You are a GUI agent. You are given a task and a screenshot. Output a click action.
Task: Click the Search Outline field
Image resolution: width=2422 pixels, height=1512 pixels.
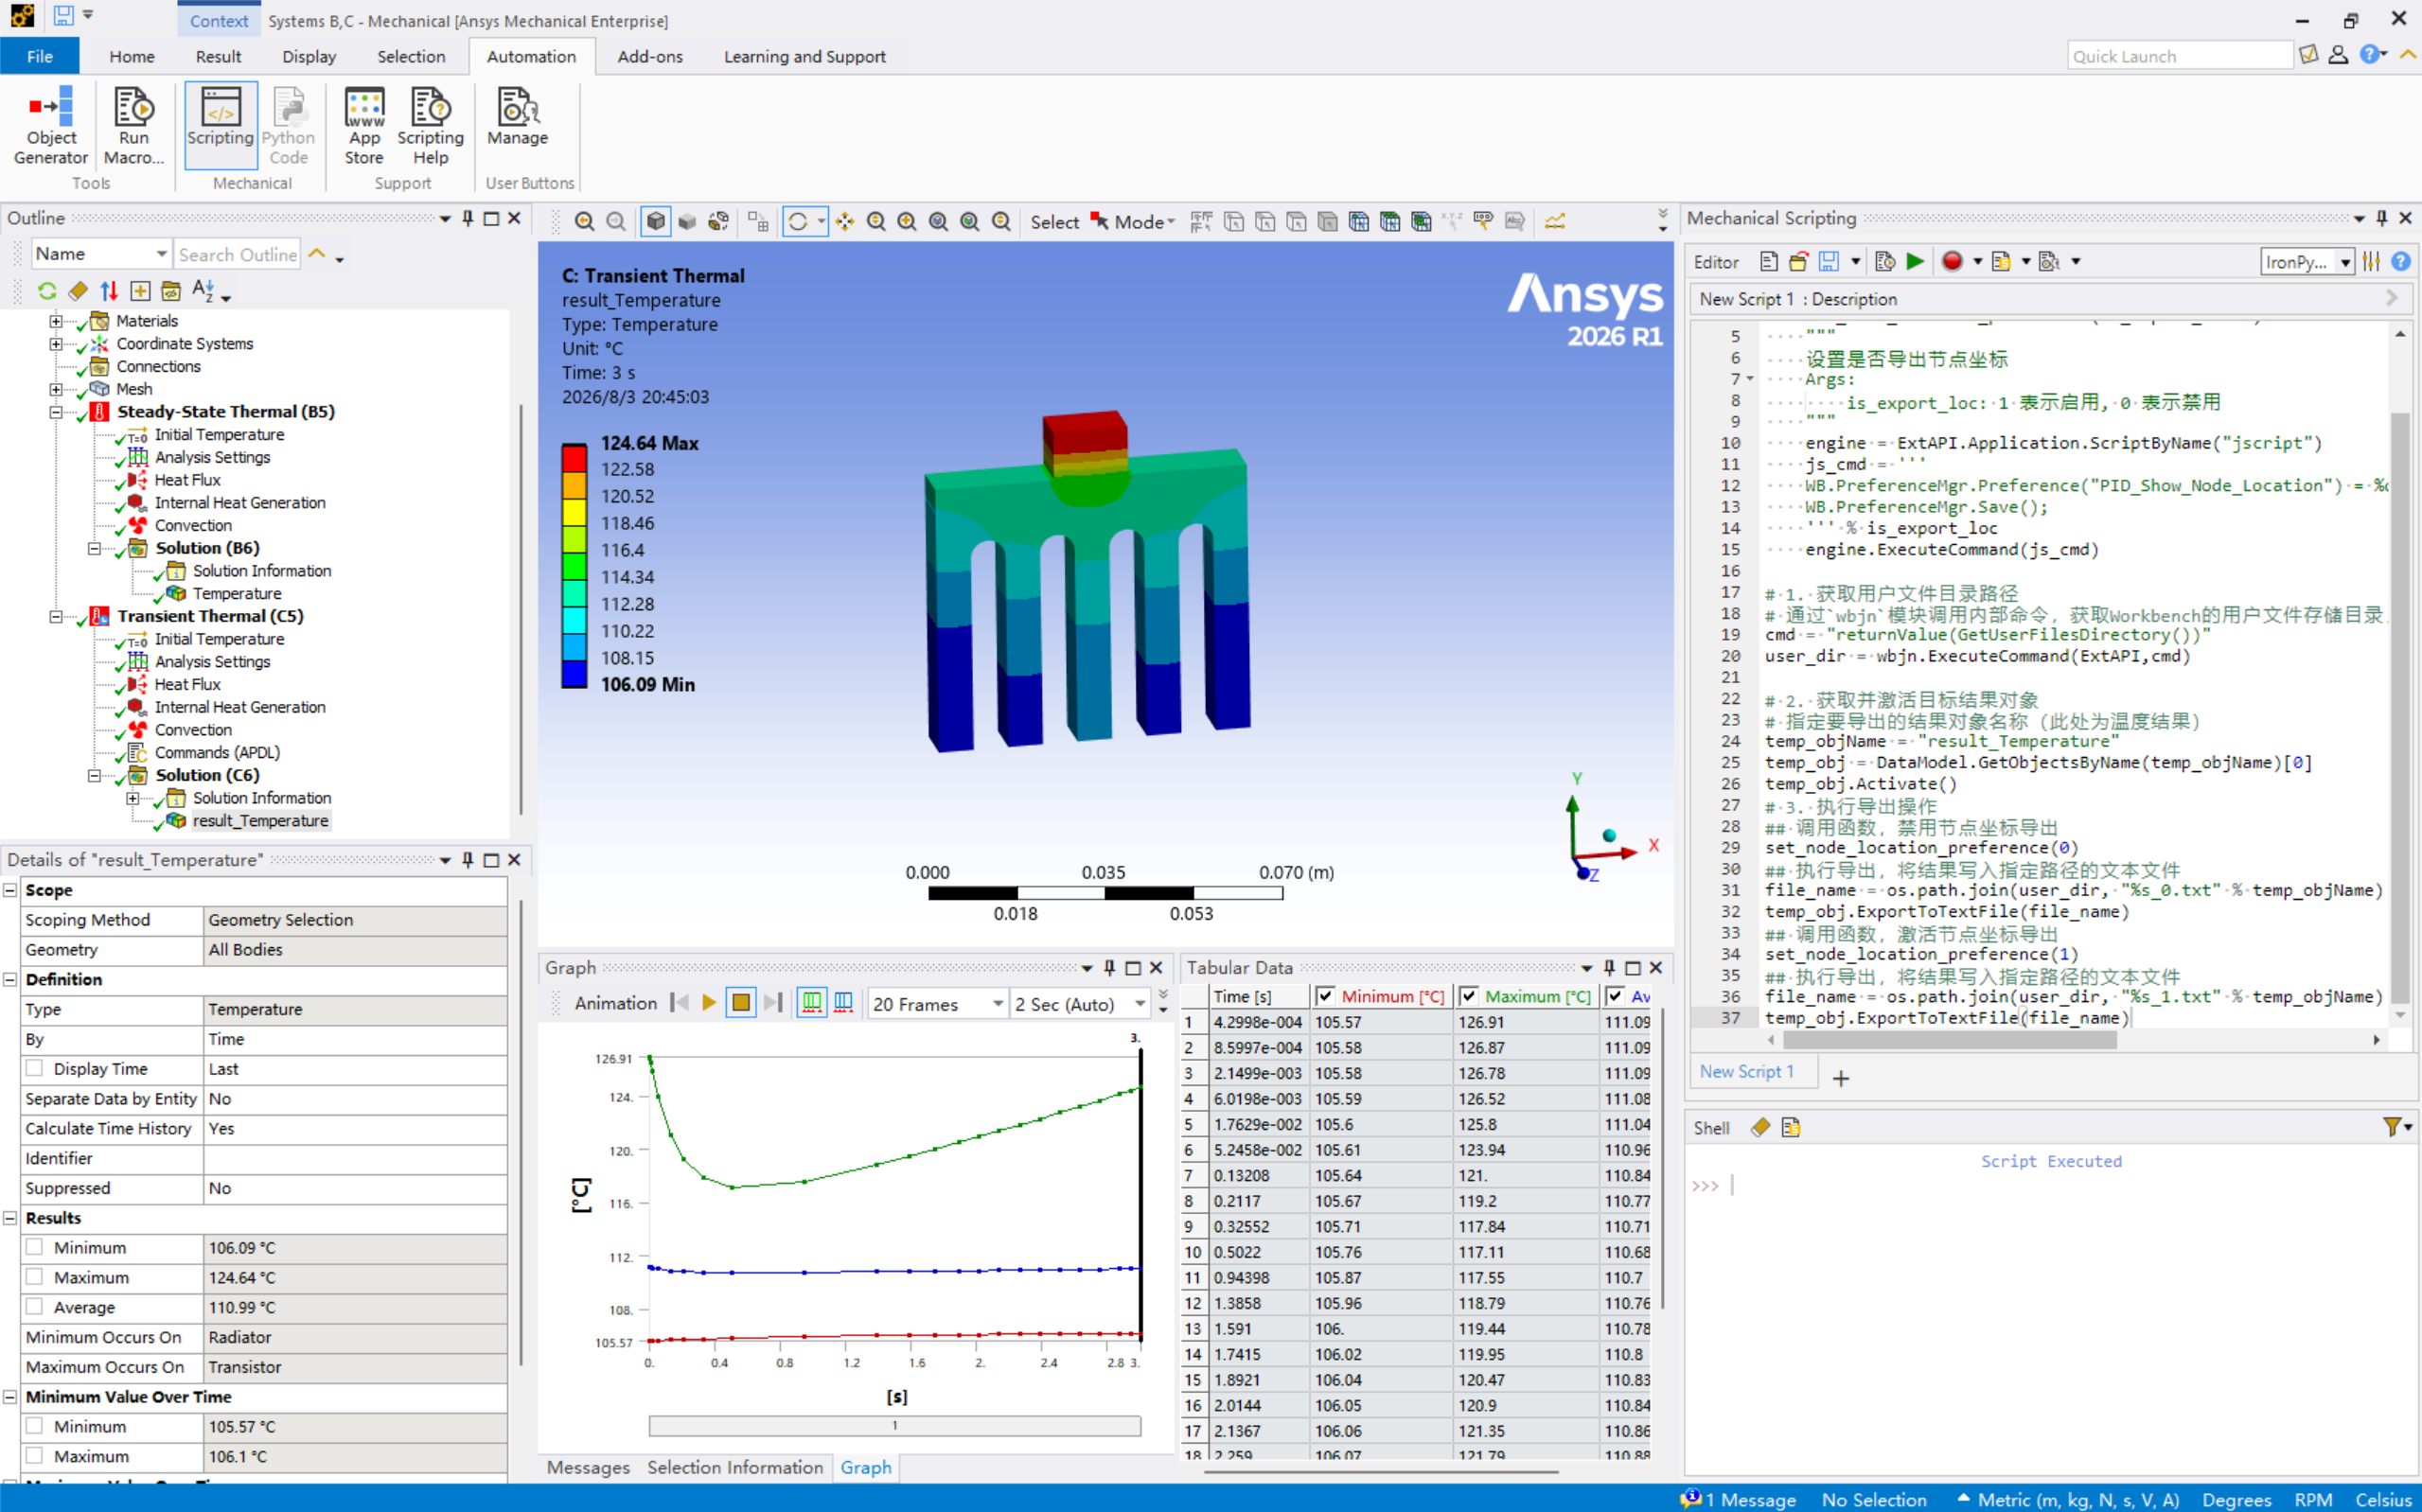point(237,254)
